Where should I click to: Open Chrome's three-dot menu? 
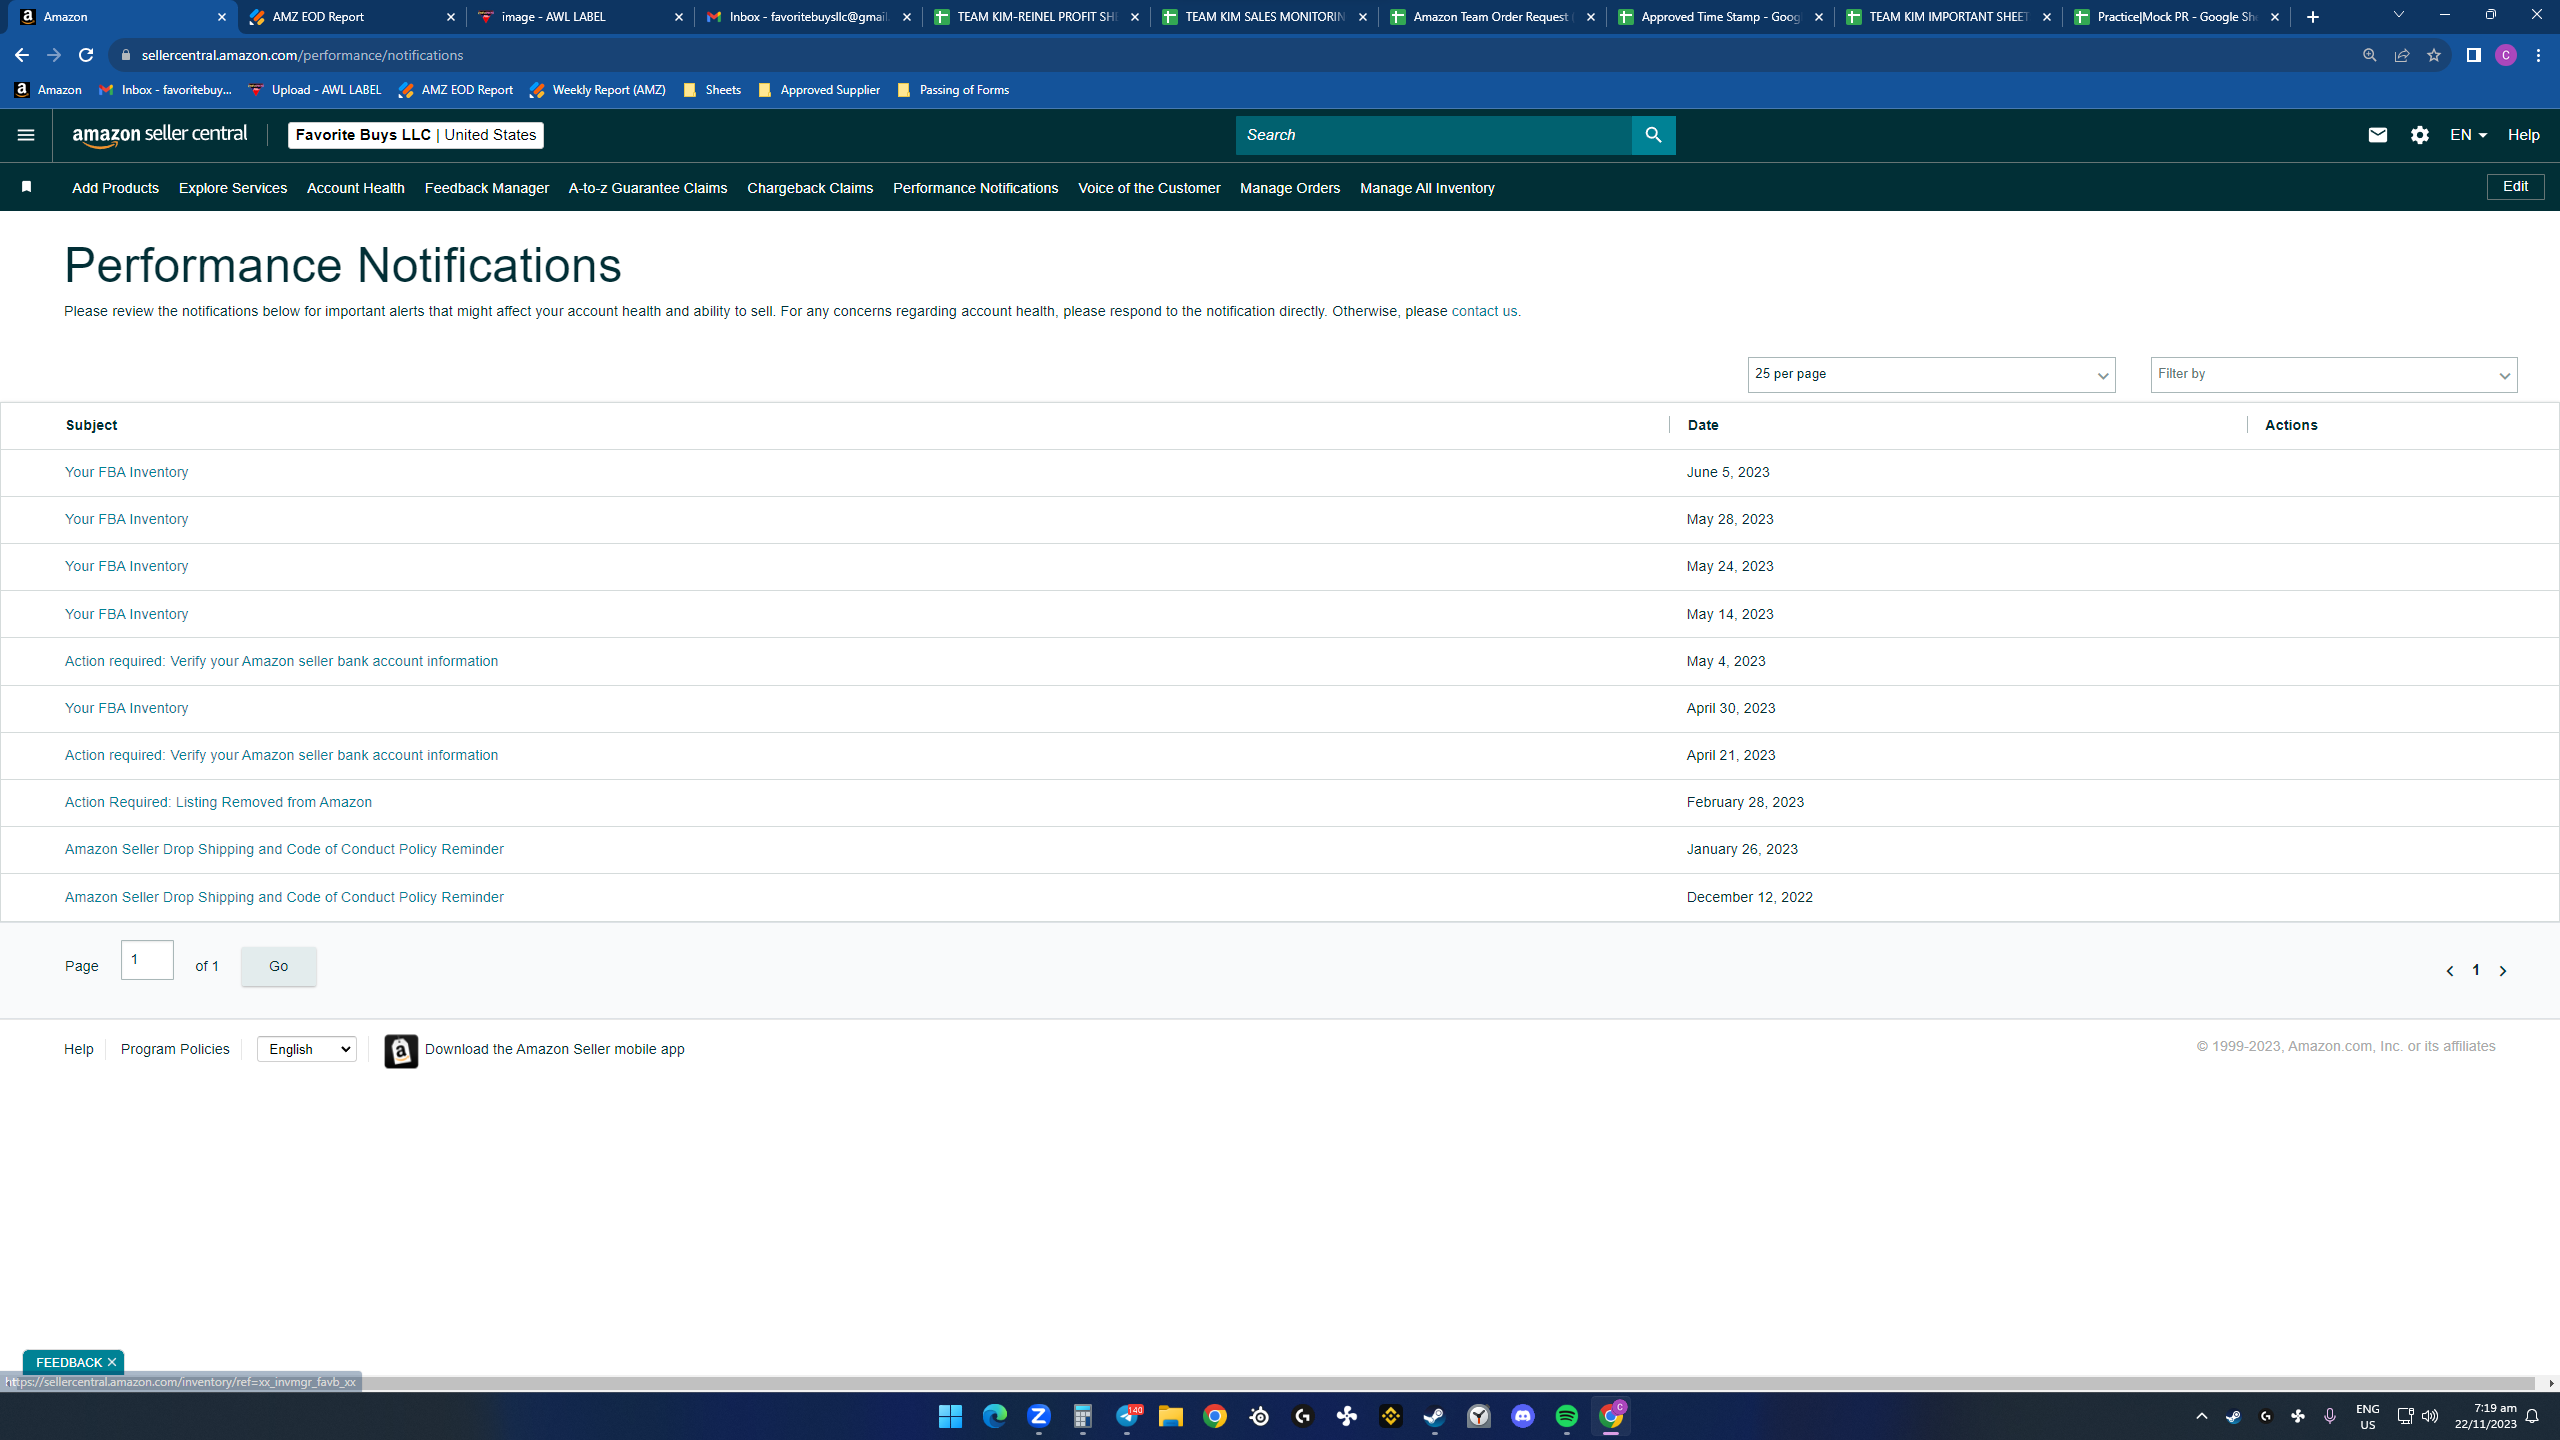point(2539,55)
